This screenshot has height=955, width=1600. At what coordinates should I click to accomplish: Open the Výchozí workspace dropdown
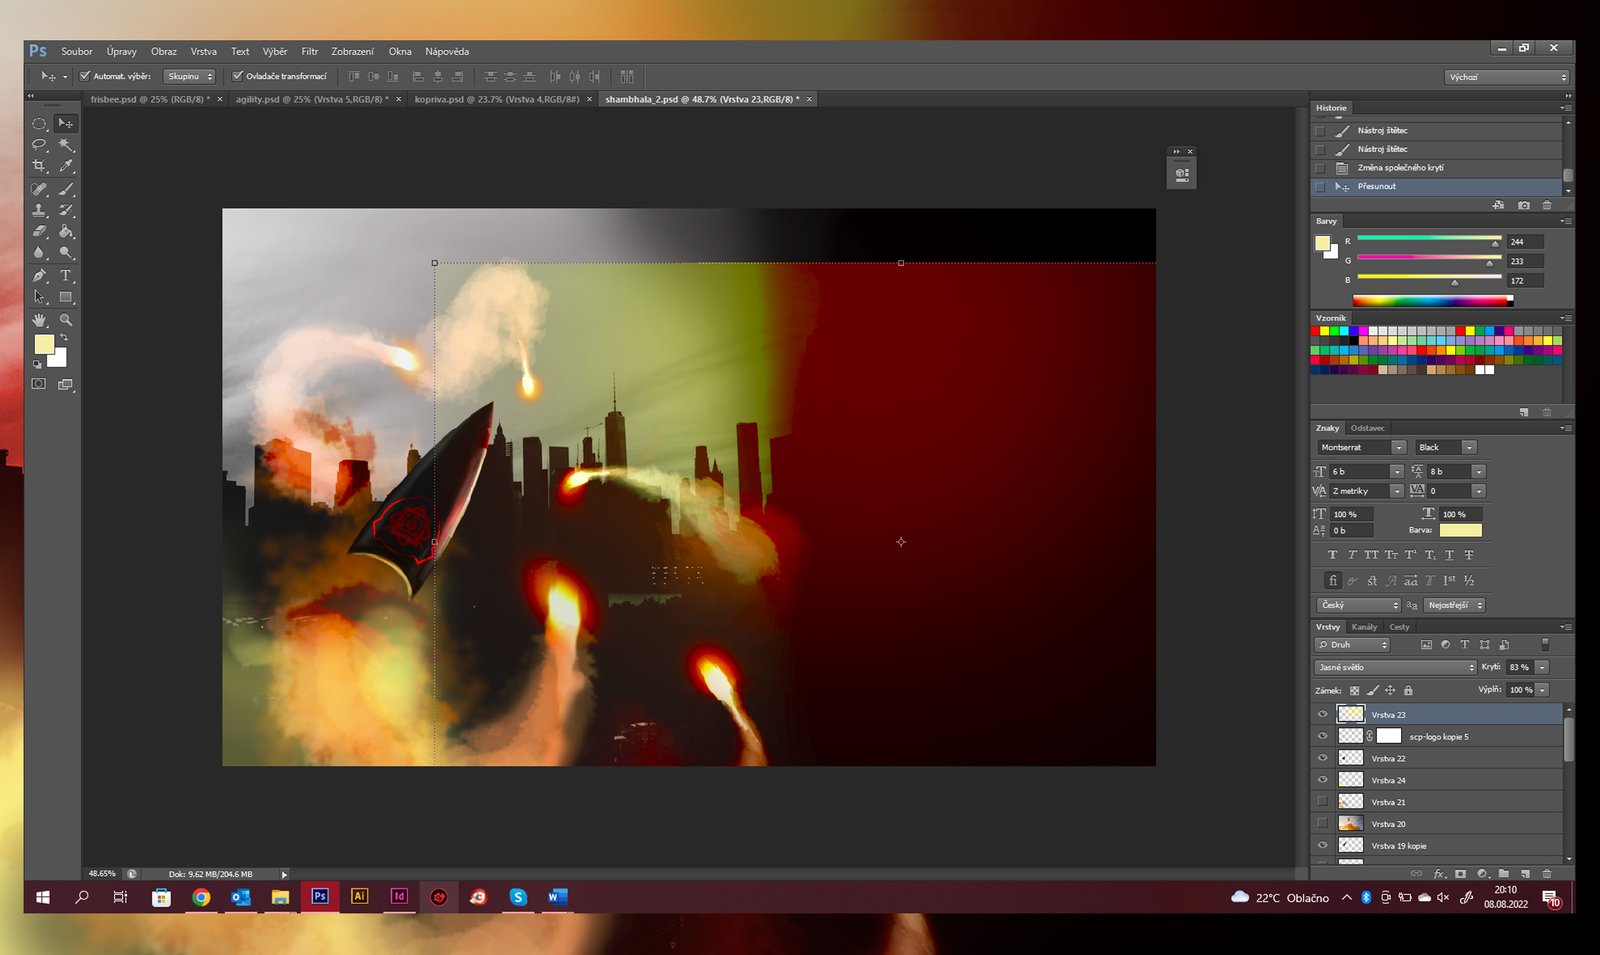click(x=1507, y=77)
